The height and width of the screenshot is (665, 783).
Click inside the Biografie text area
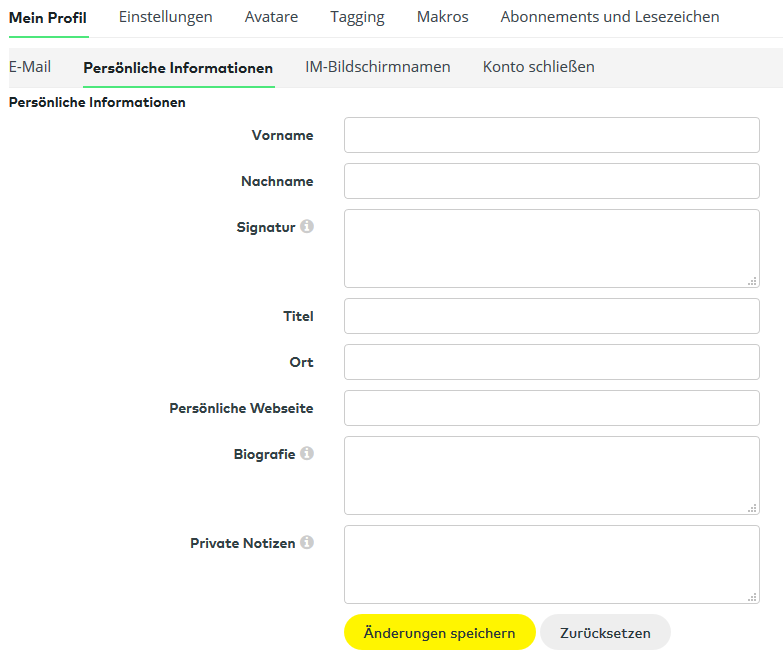tap(551, 475)
